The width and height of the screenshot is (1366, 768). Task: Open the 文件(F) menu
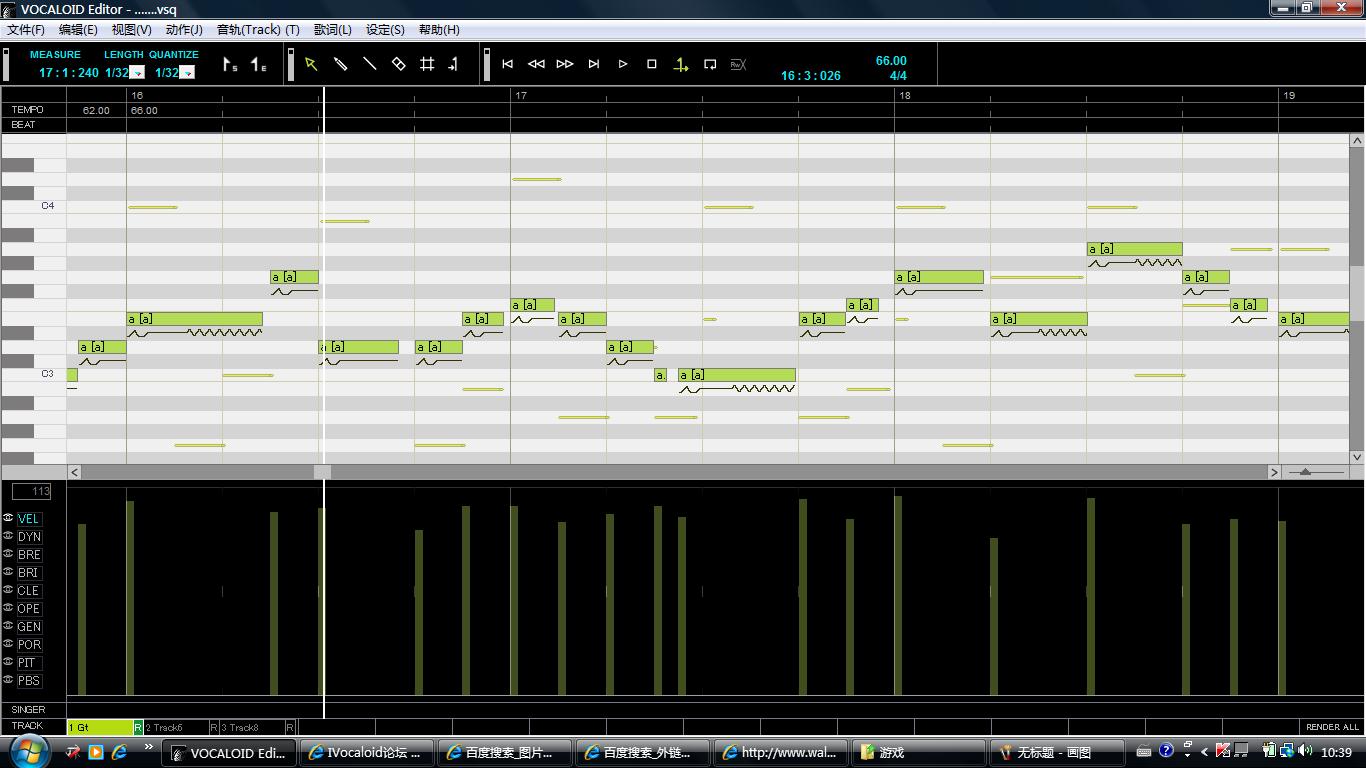(x=25, y=30)
